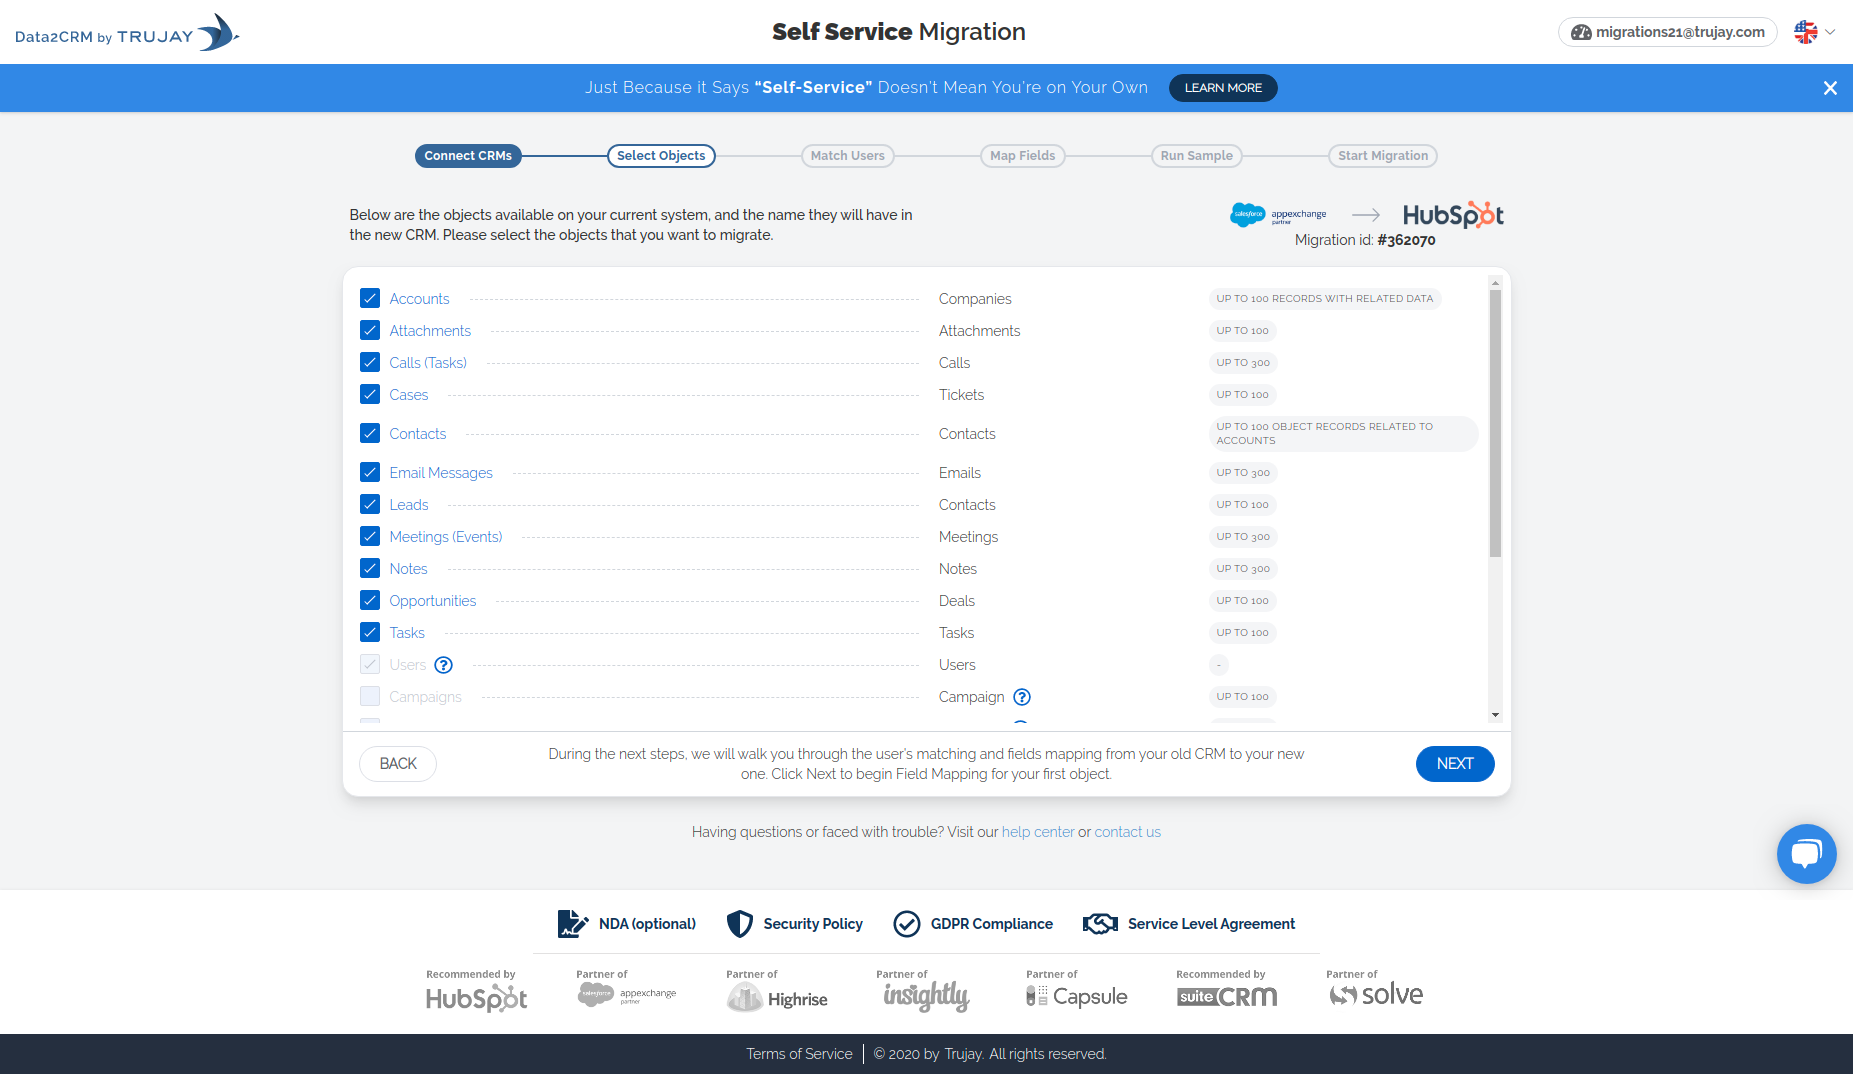Click the Migration id #362070 text
This screenshot has width=1853, height=1074.
[x=1365, y=240]
